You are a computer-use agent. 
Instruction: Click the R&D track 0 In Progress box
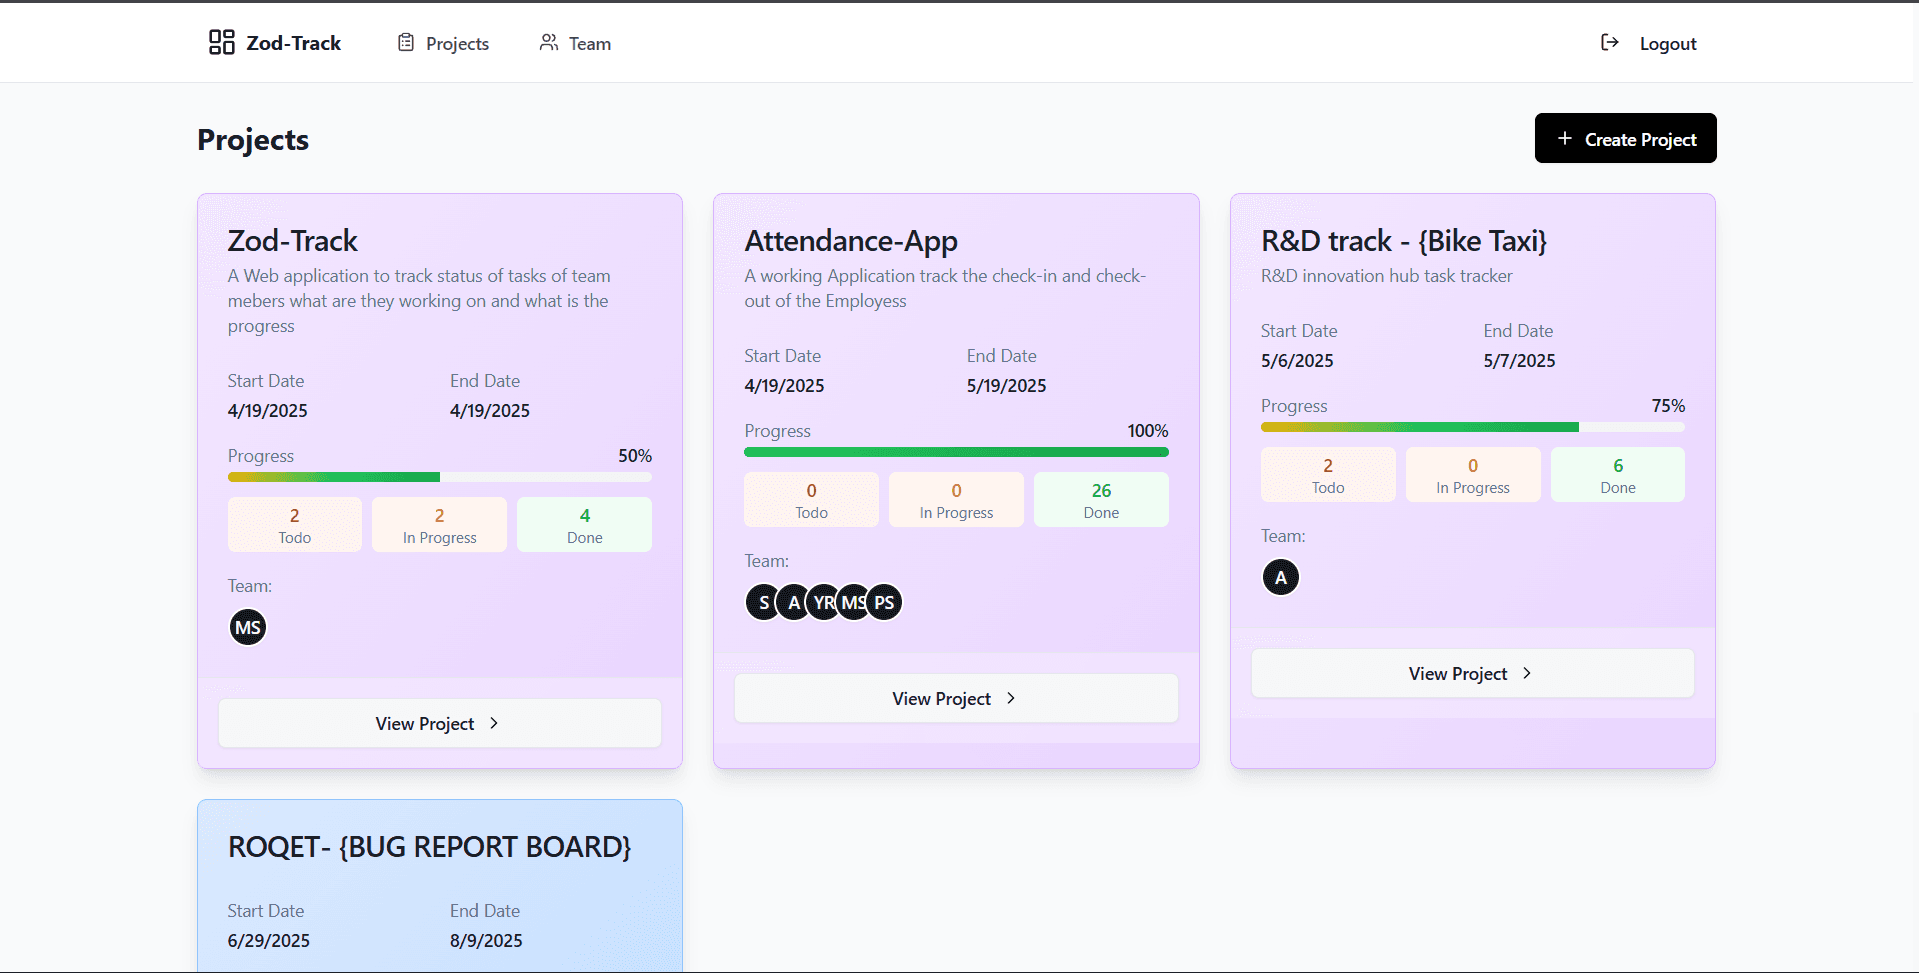[x=1473, y=475]
